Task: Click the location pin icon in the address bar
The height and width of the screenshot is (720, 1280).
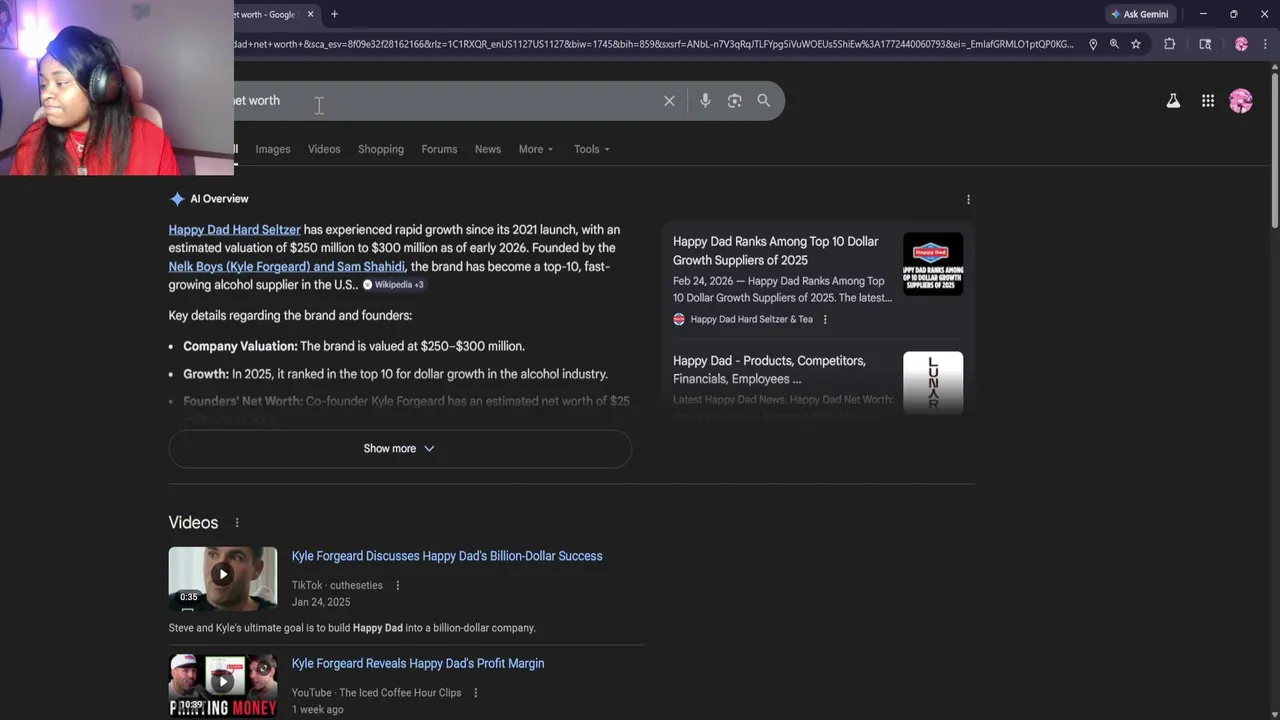Action: click(1093, 44)
